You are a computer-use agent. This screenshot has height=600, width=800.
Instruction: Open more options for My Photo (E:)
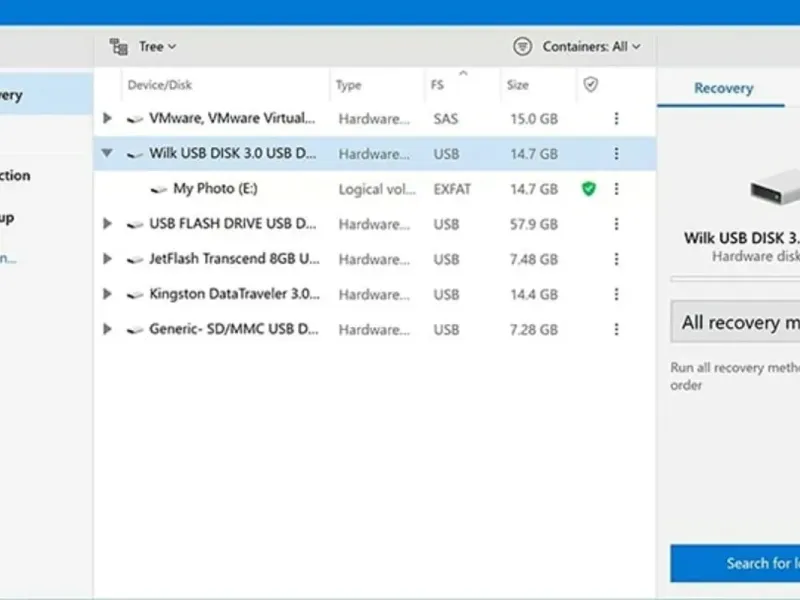[616, 189]
